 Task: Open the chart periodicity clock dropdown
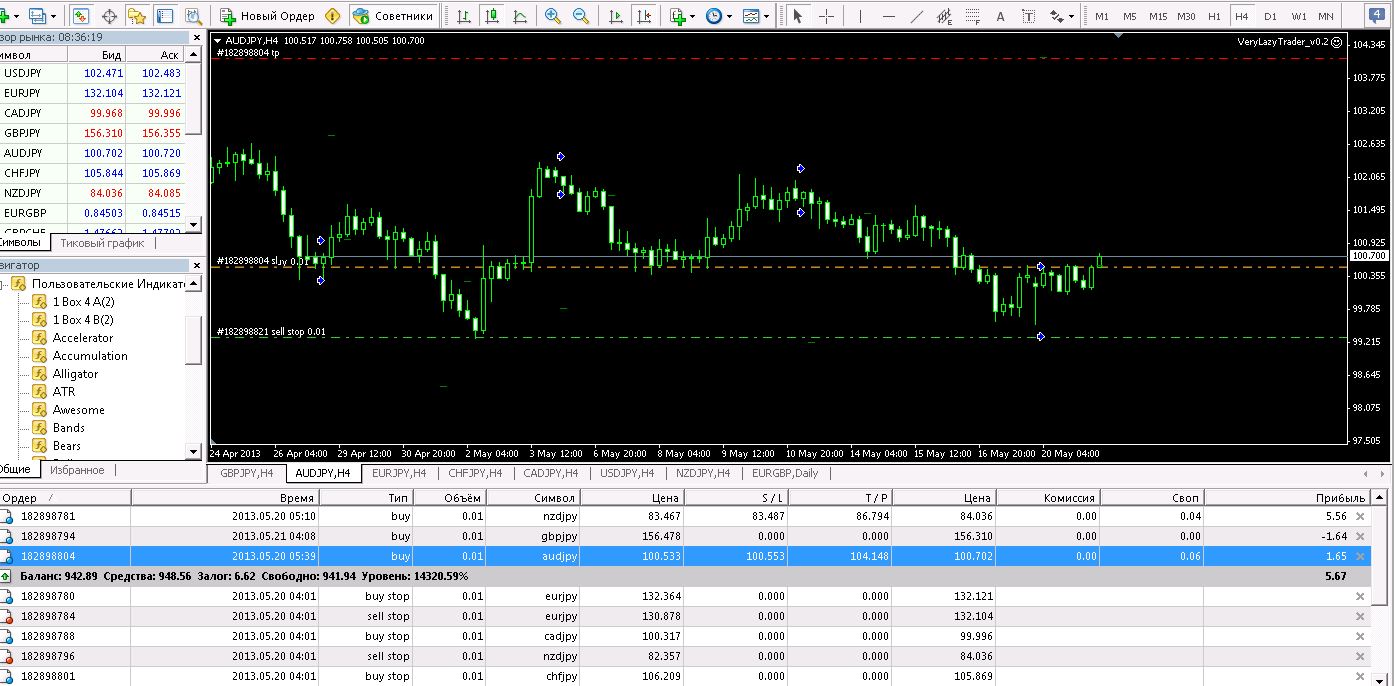(x=718, y=16)
